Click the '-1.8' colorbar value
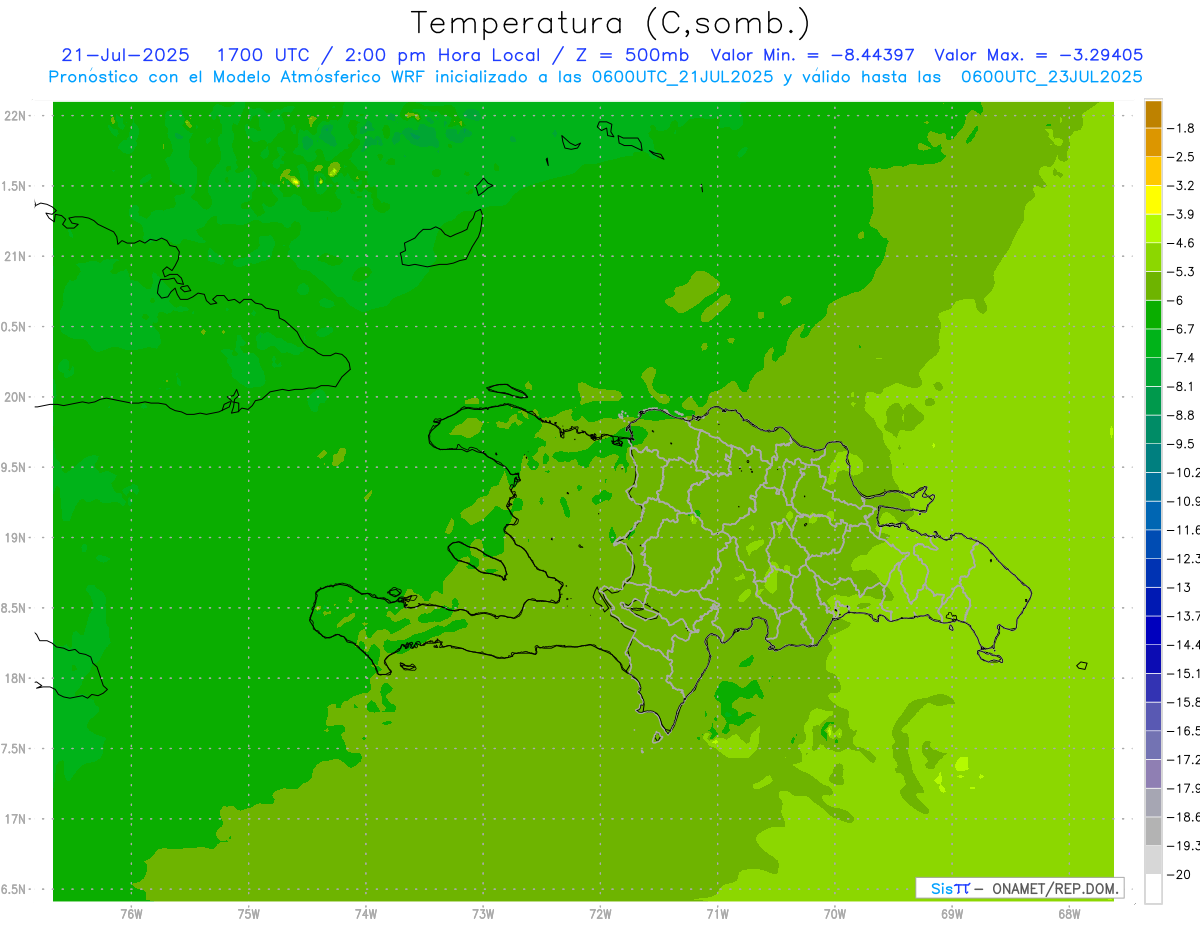 [x=1181, y=128]
